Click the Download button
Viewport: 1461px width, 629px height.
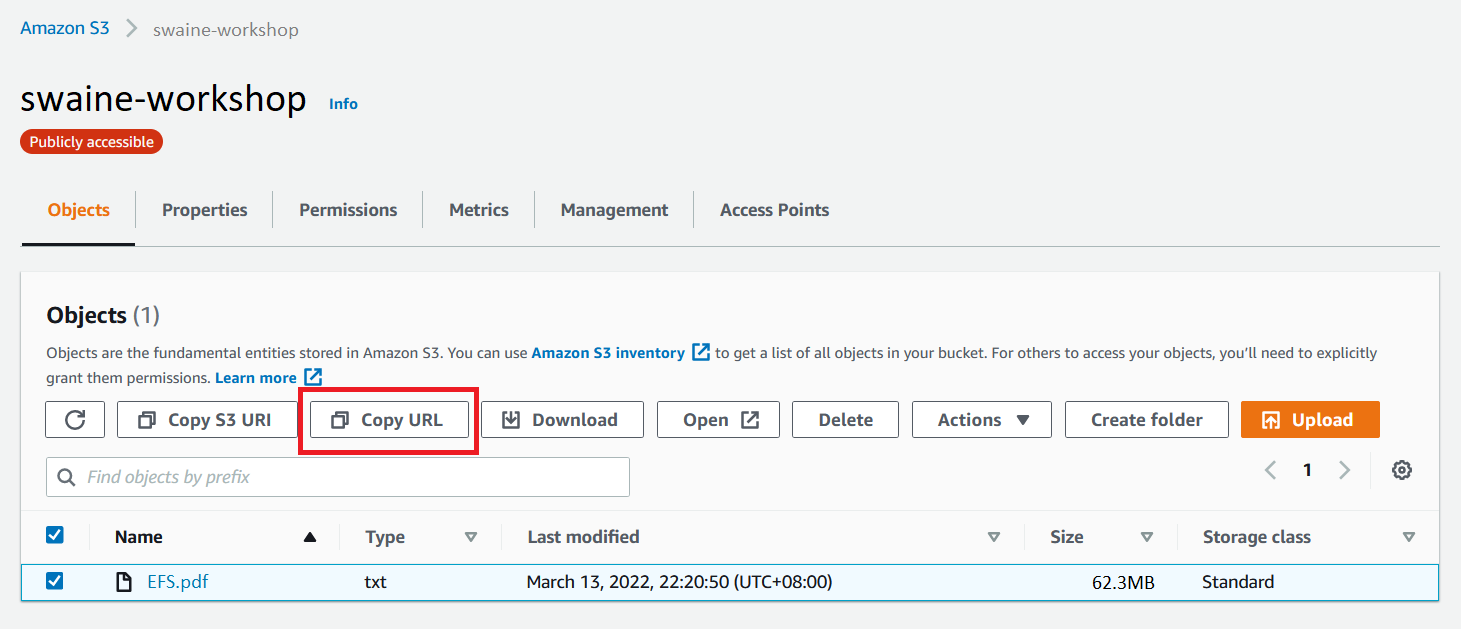click(562, 420)
